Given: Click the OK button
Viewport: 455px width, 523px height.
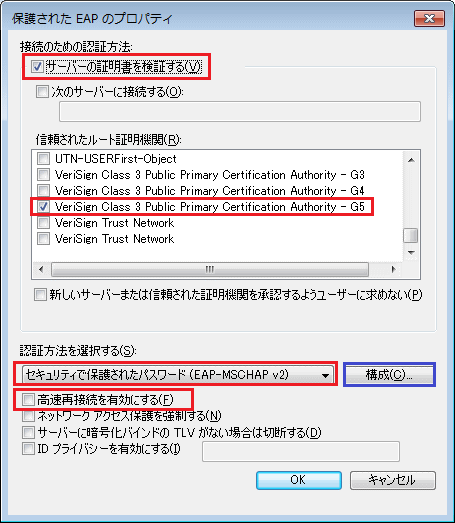Looking at the screenshot, I should 299,480.
